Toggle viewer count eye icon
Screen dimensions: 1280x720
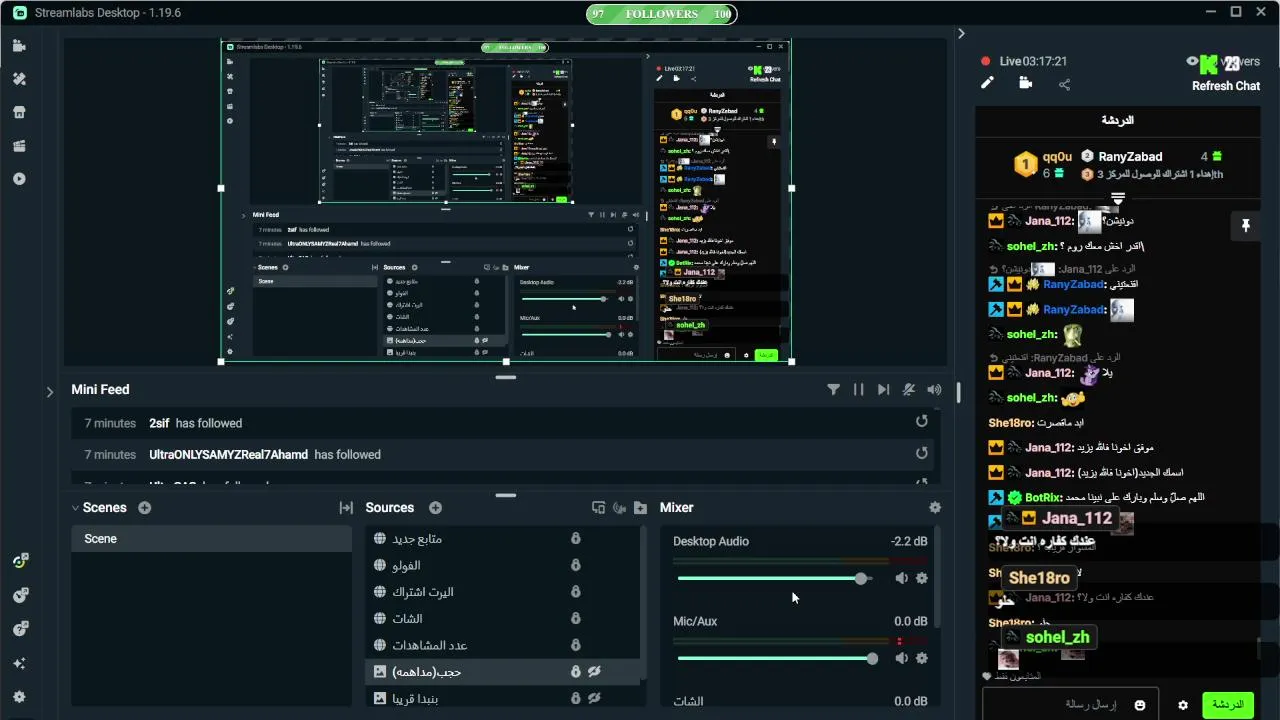pyautogui.click(x=1191, y=61)
